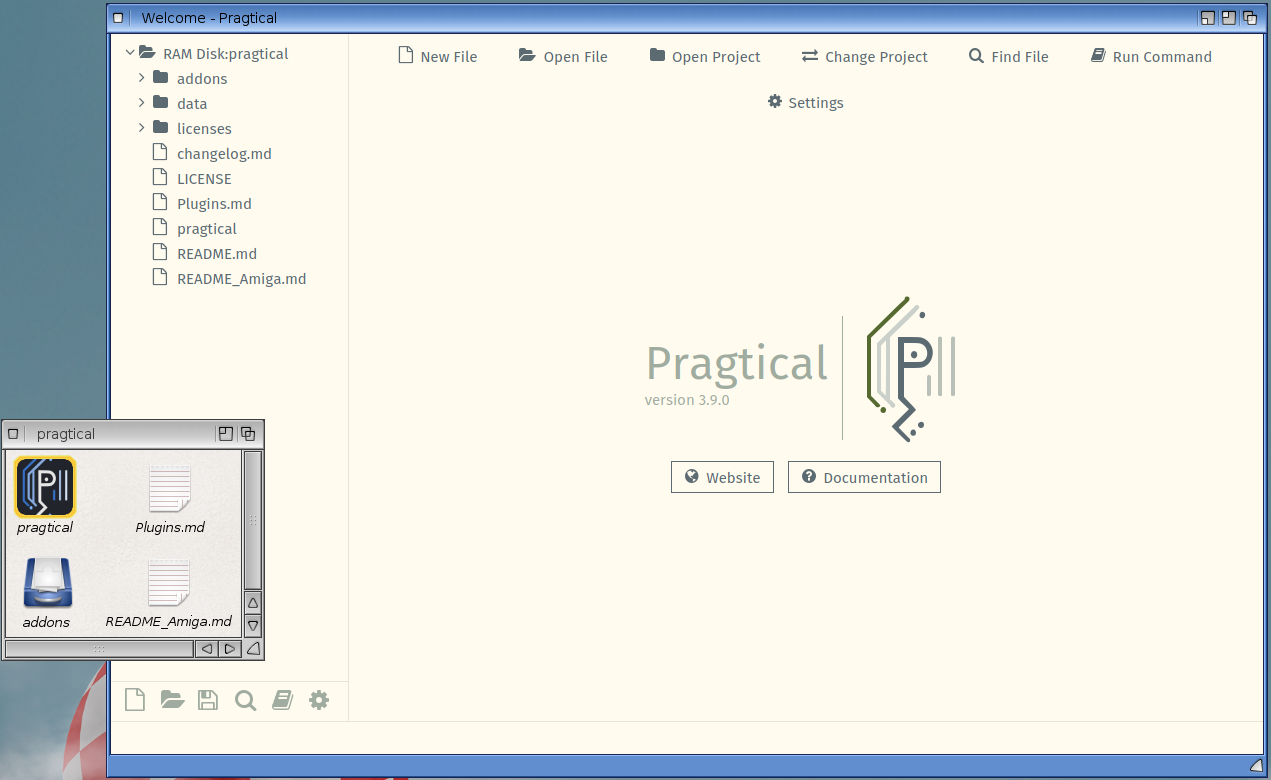This screenshot has width=1271, height=780.
Task: Click the gear settings icon in bottom toolbar
Action: tap(319, 700)
